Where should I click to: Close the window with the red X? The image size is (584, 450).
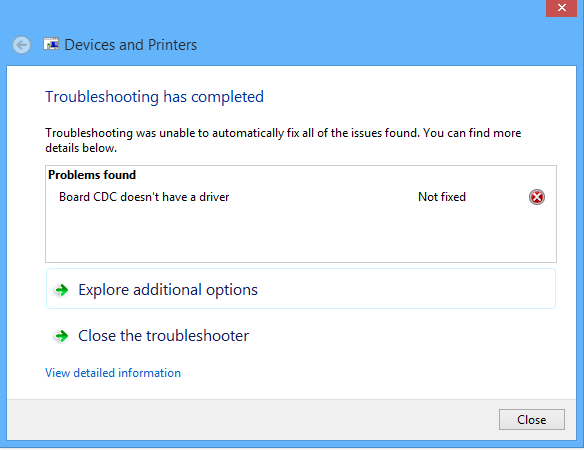[561, 8]
